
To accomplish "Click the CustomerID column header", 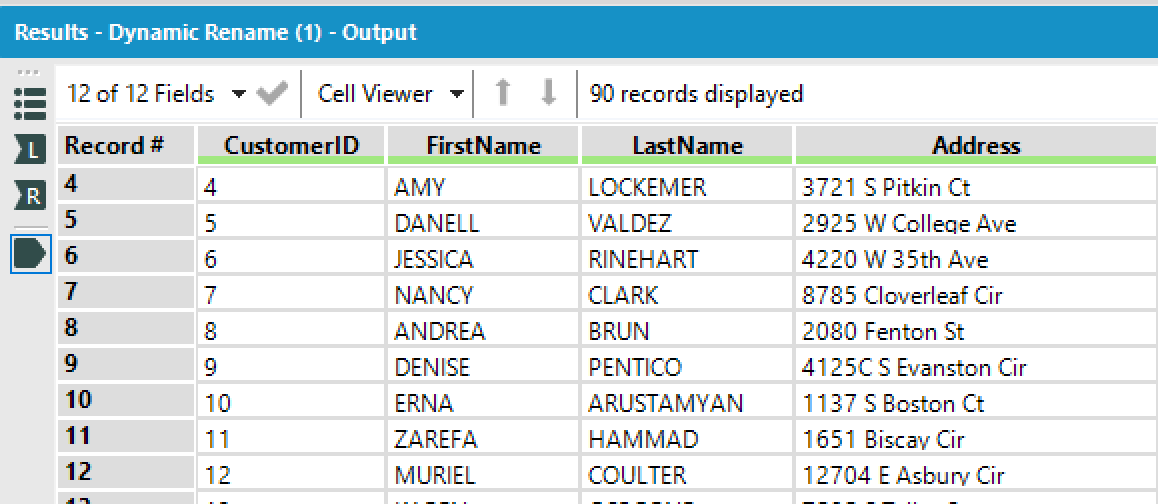I will (291, 145).
